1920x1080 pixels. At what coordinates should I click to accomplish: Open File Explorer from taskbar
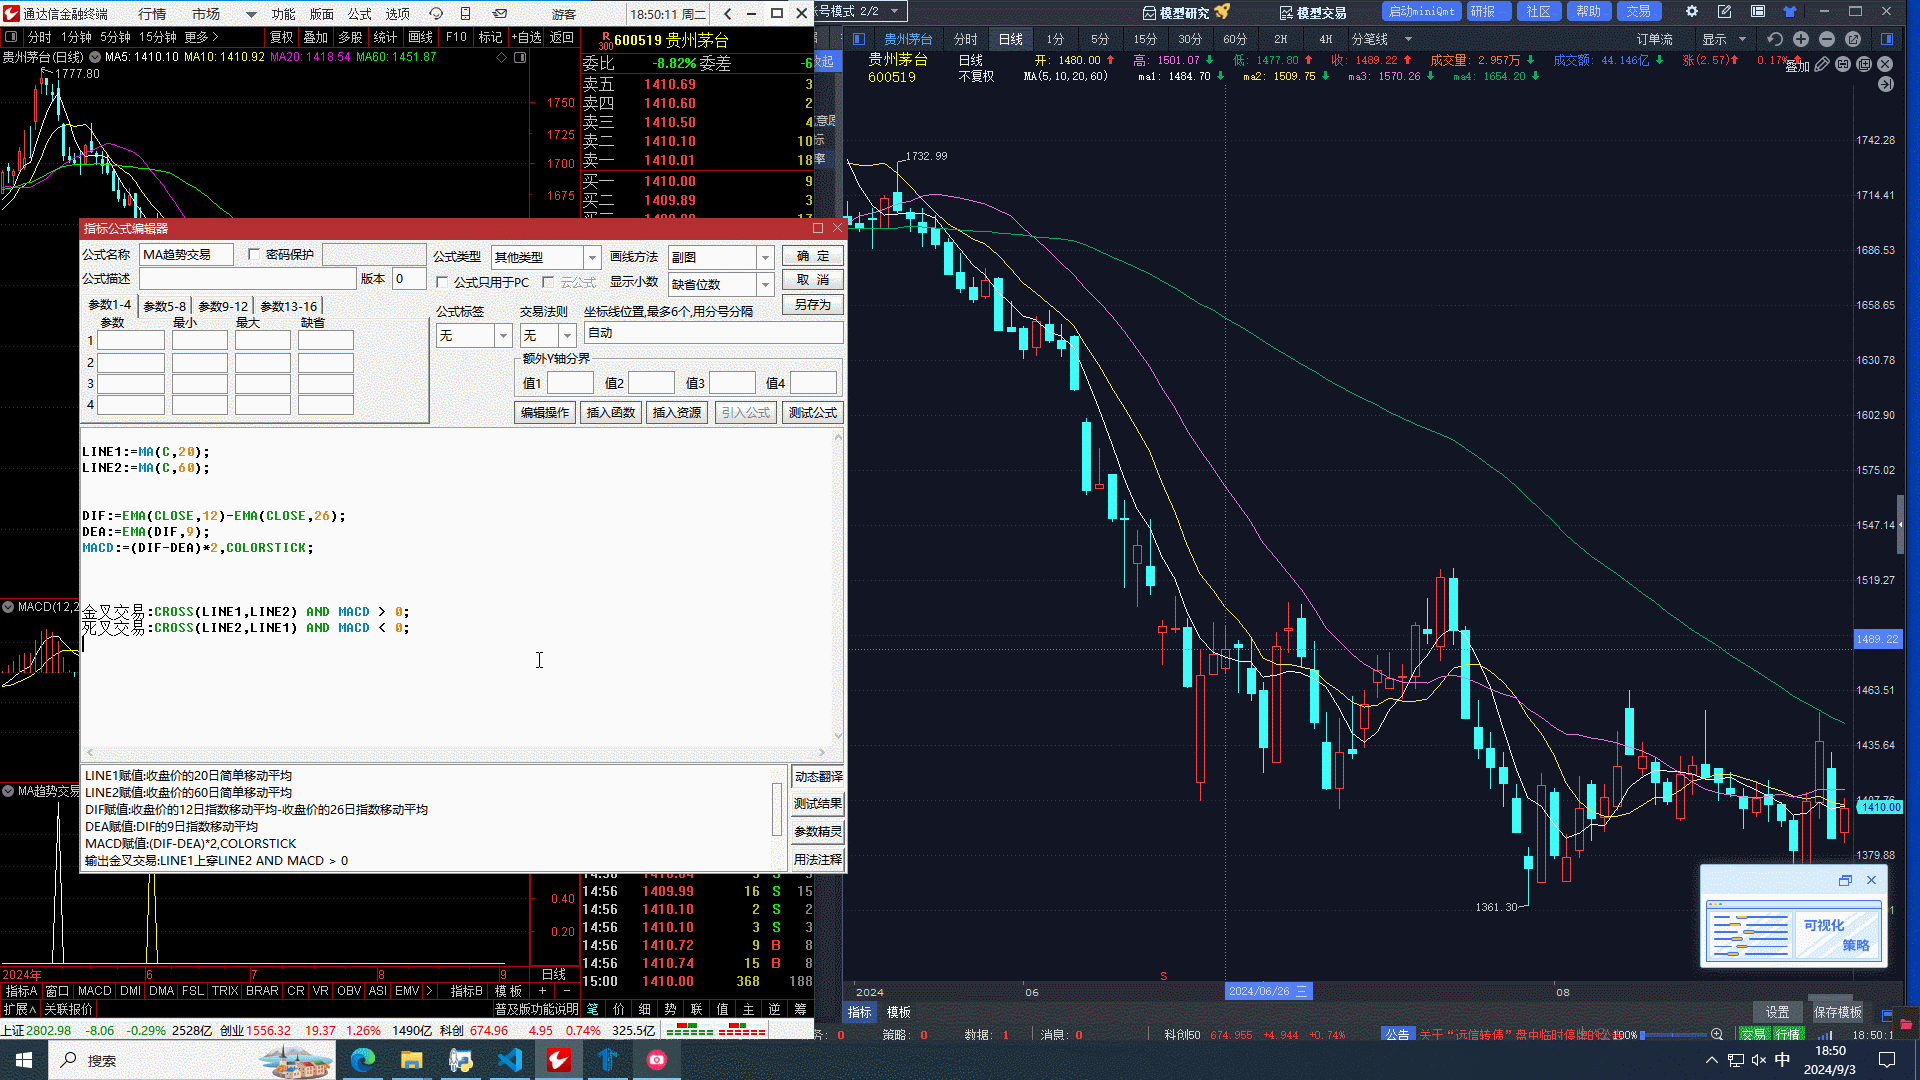click(x=411, y=1060)
